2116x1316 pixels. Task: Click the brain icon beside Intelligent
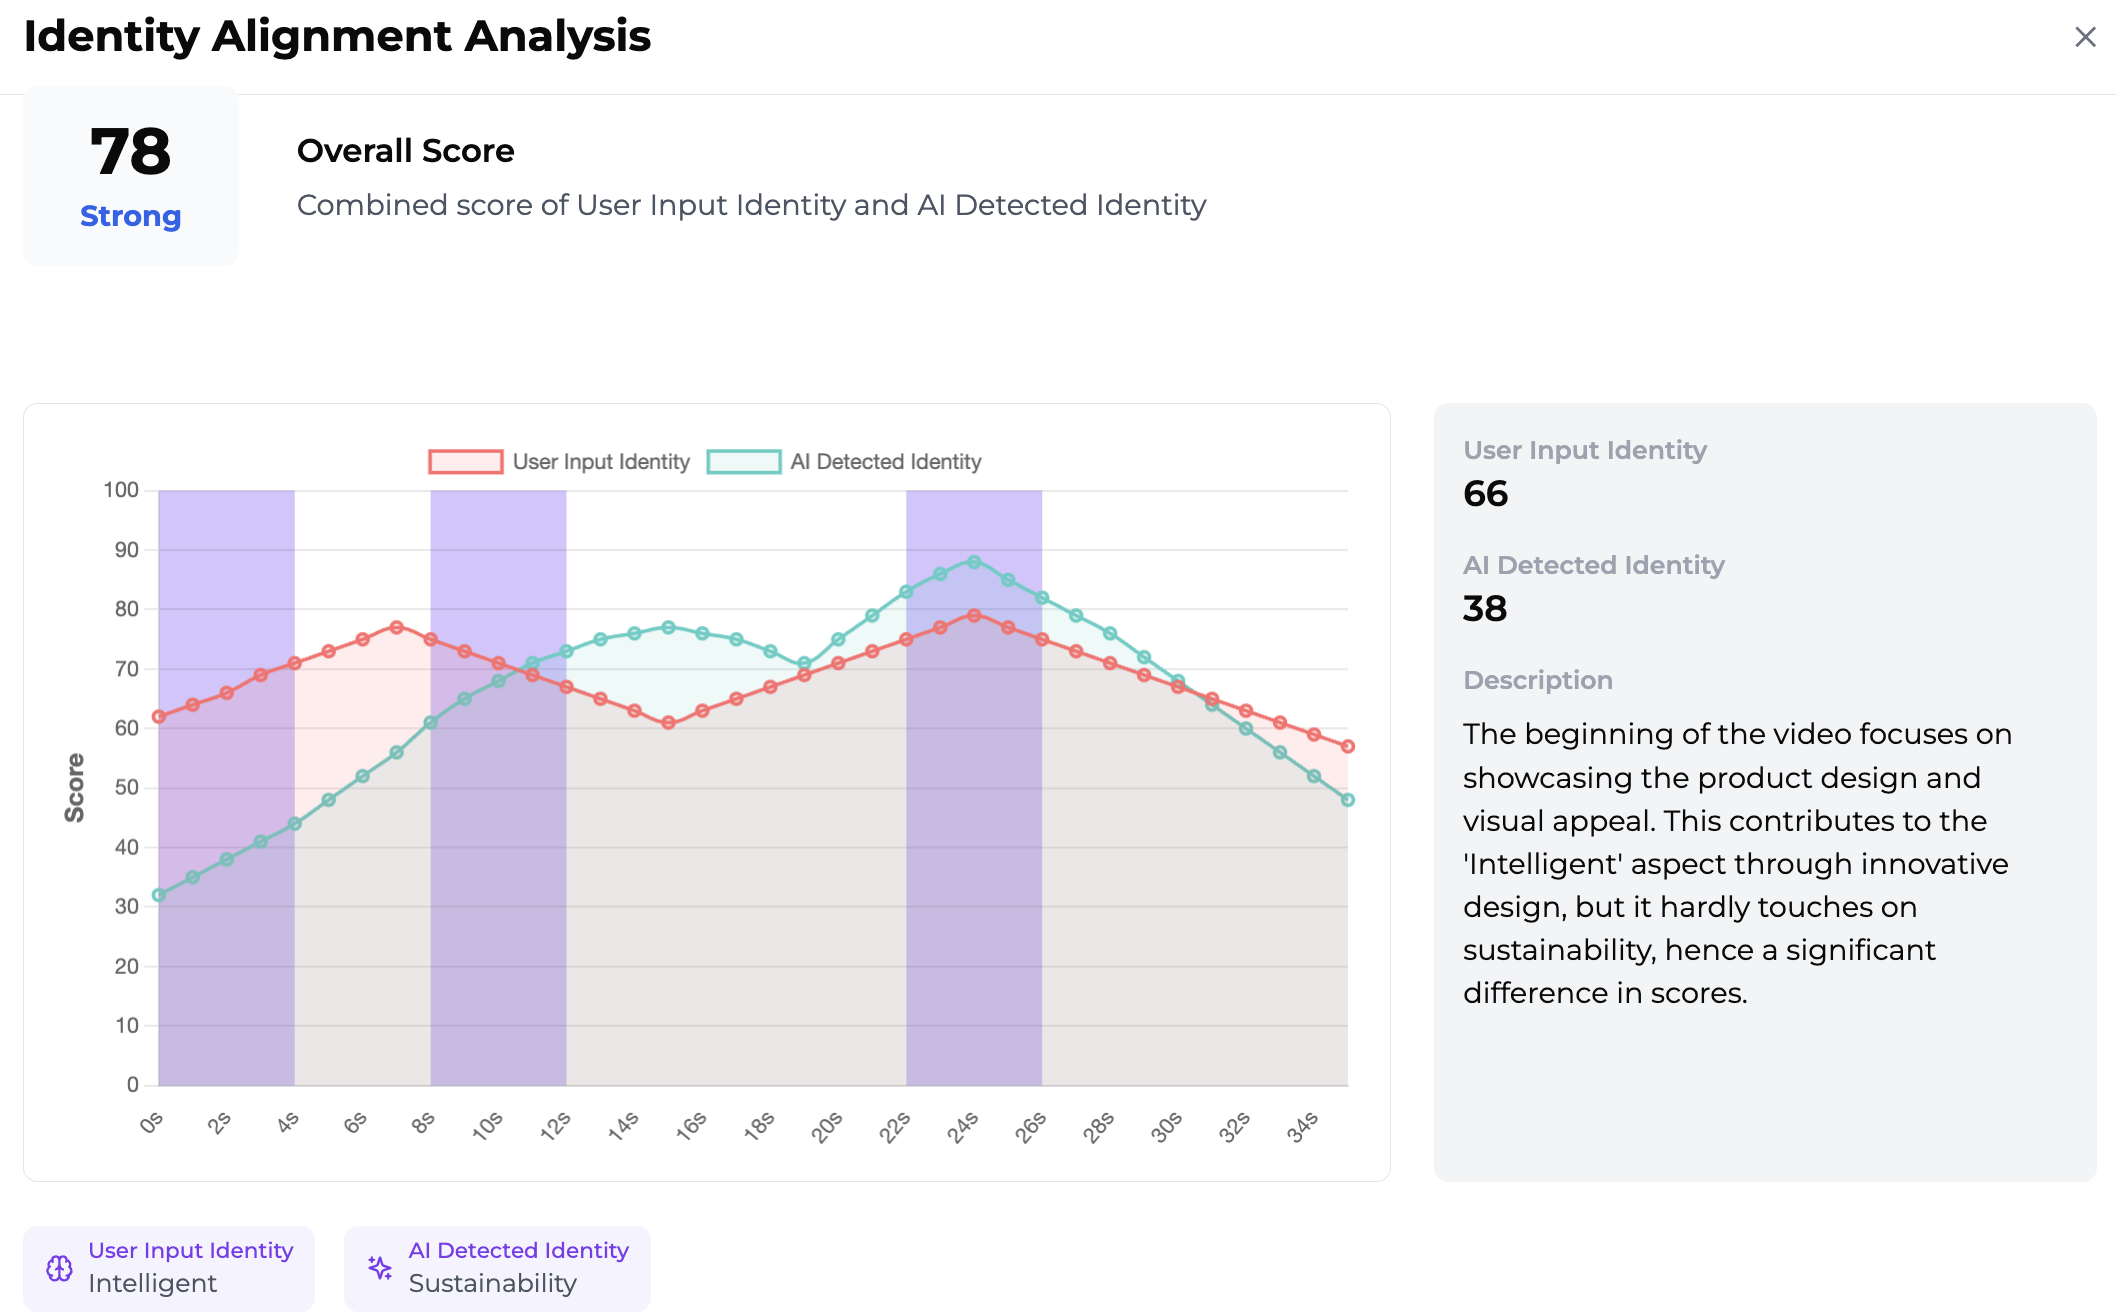pyautogui.click(x=60, y=1268)
